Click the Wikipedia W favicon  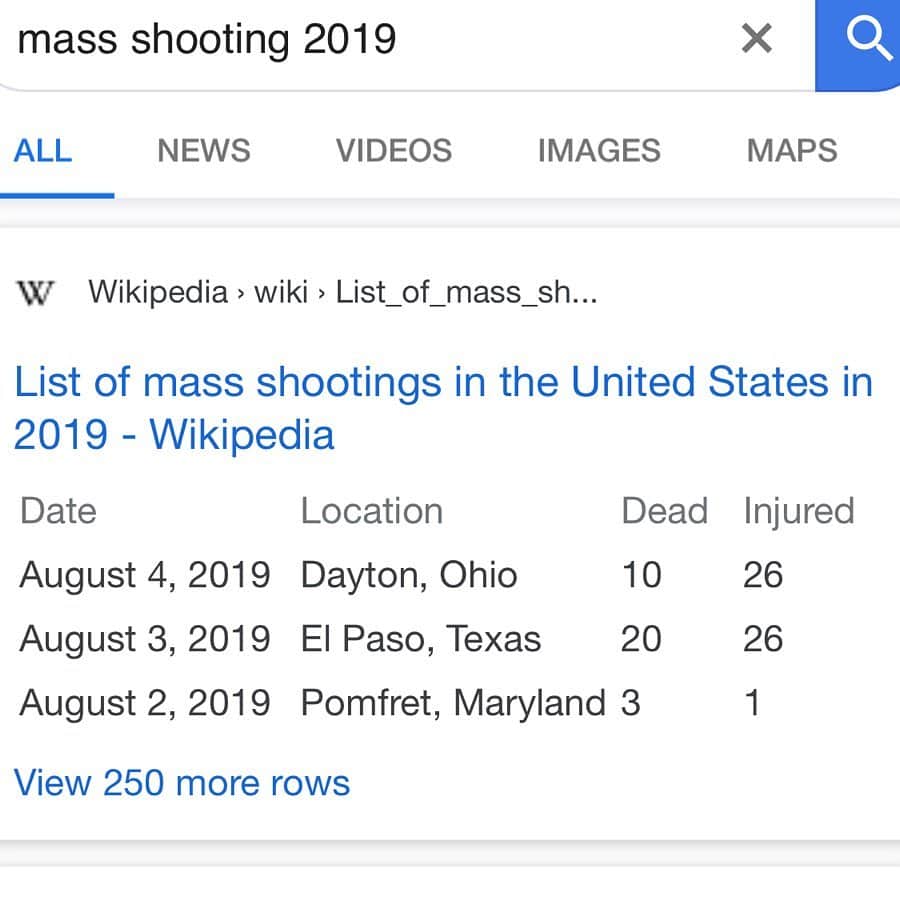click(36, 293)
